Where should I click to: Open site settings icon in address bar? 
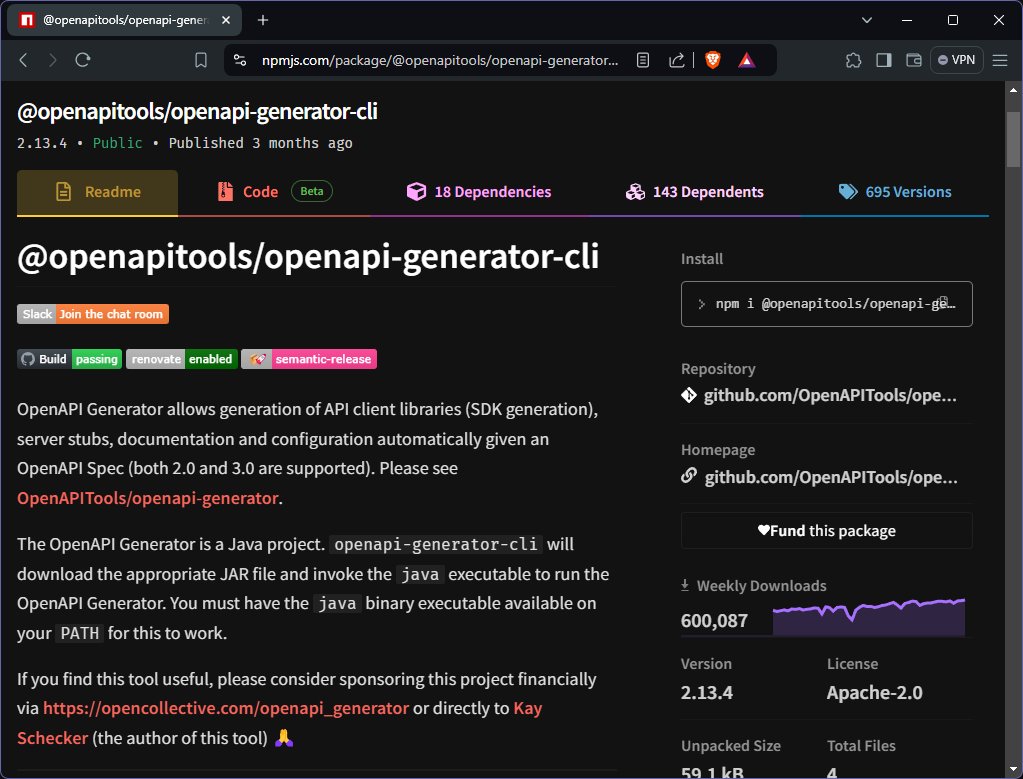coord(240,60)
